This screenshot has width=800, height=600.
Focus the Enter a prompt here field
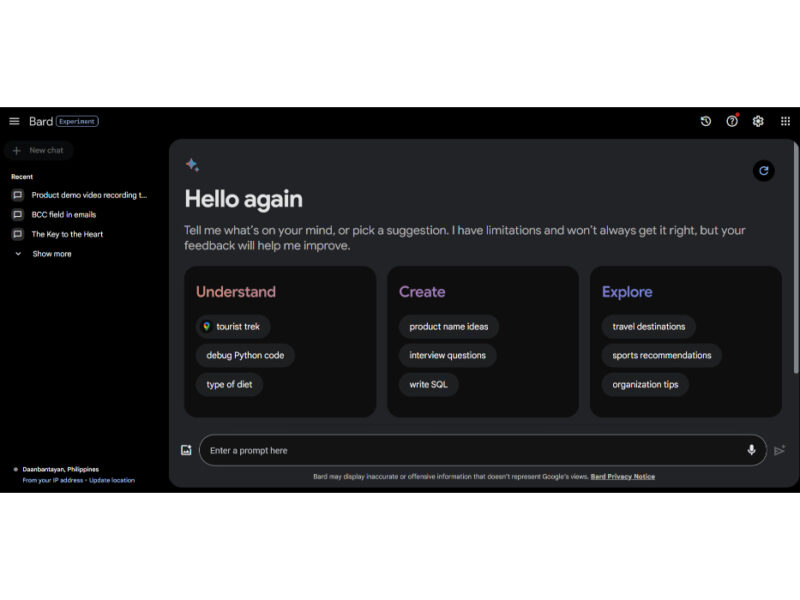470,450
